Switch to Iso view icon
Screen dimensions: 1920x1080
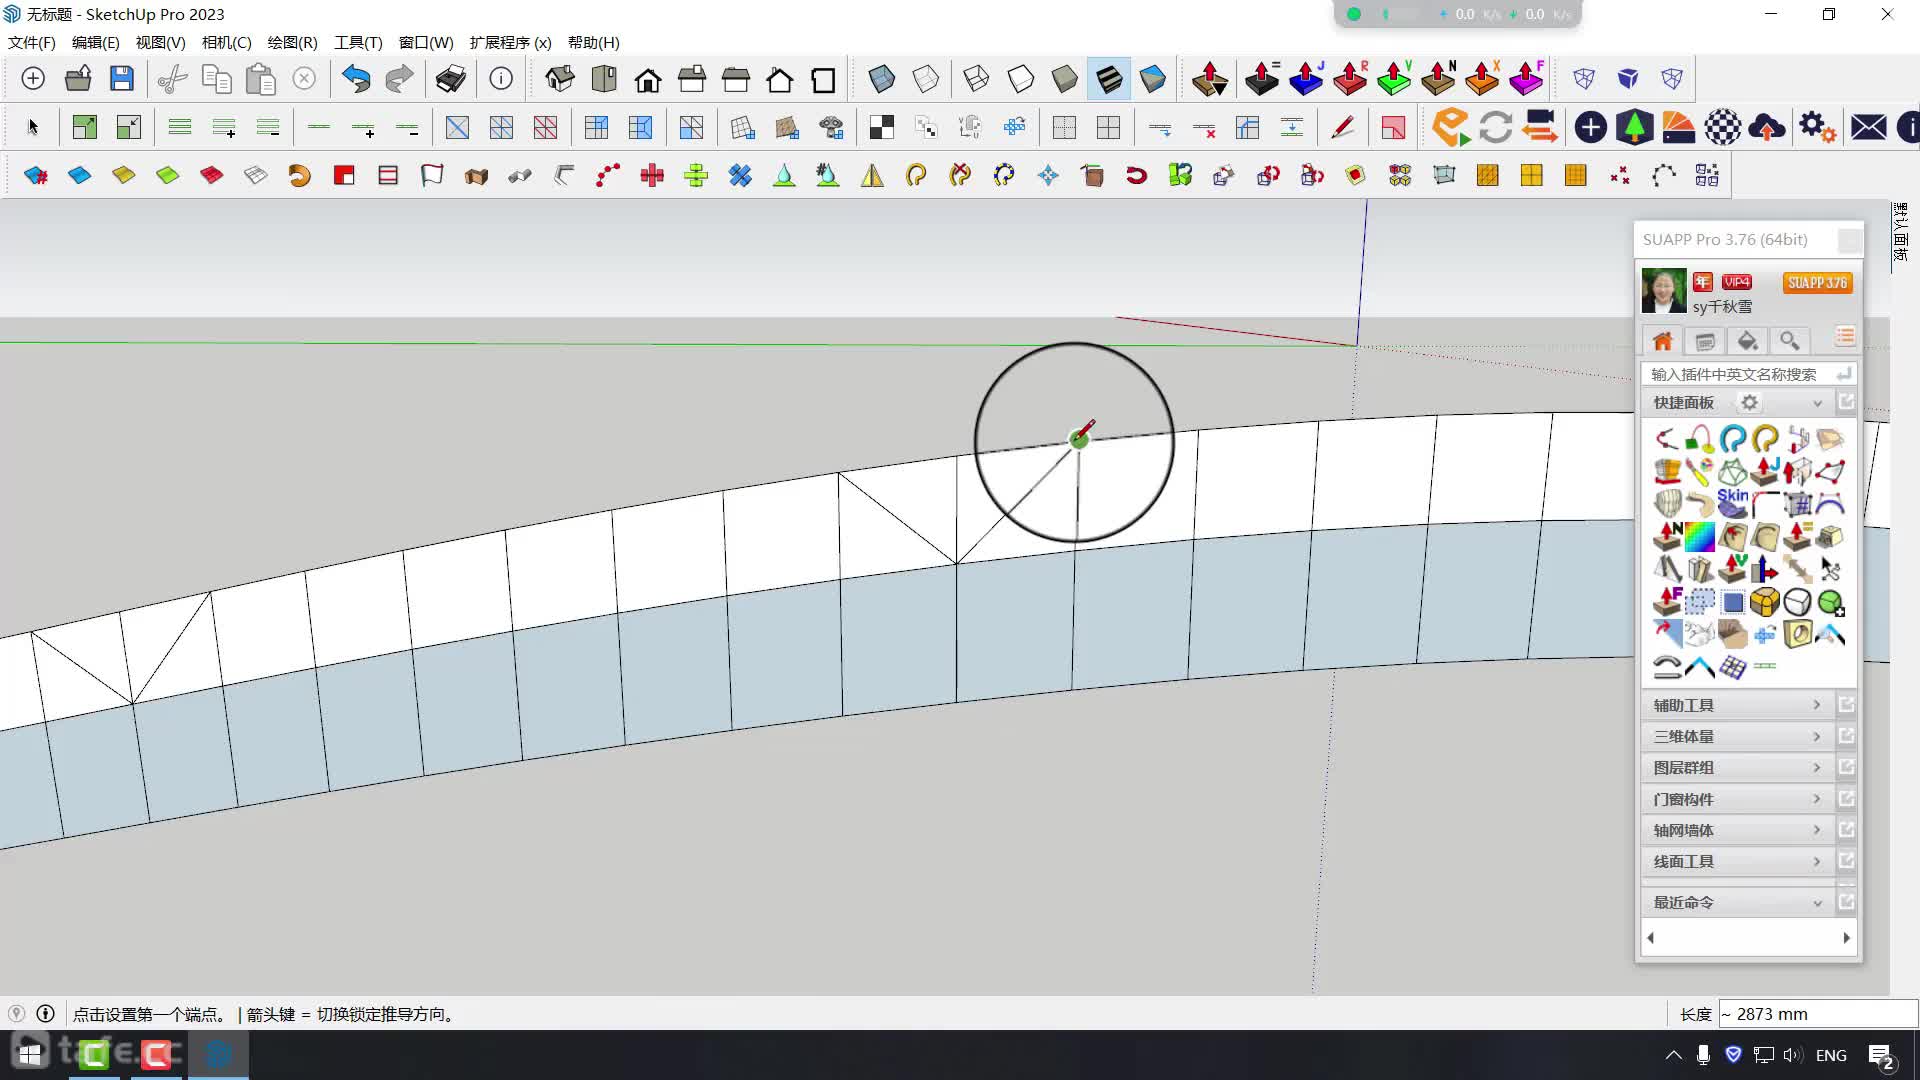(x=560, y=79)
